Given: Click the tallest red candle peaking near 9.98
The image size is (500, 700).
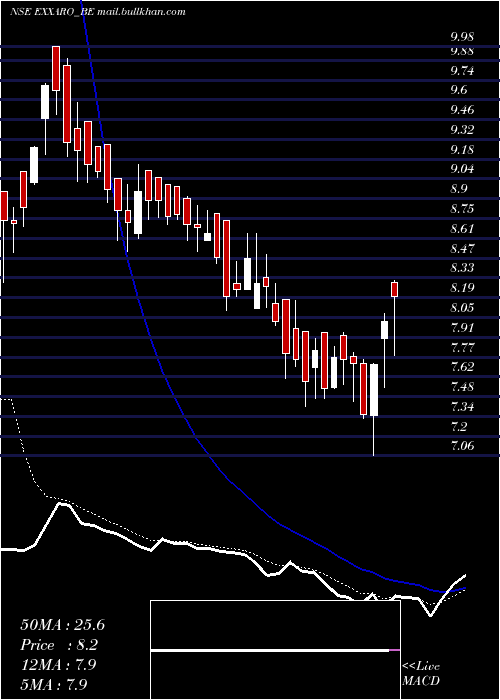Looking at the screenshot, I should click(x=56, y=68).
